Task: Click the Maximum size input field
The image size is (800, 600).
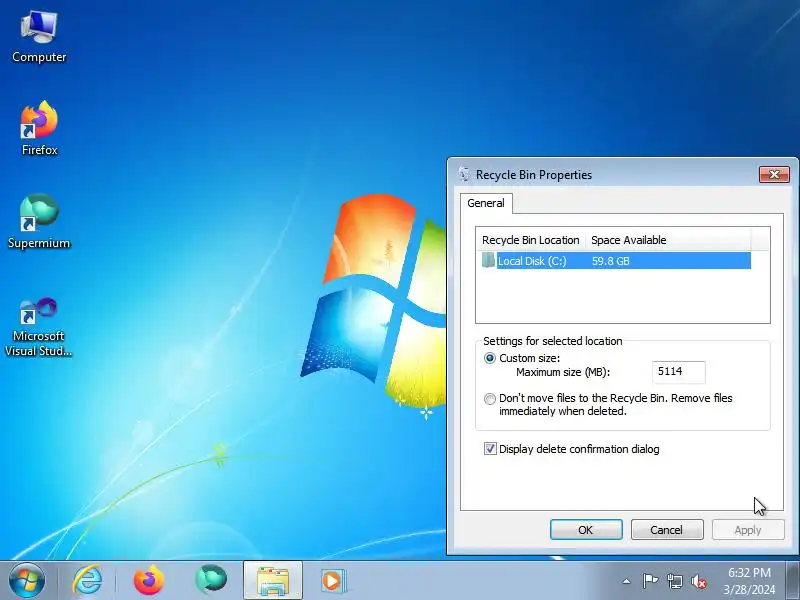Action: (679, 372)
